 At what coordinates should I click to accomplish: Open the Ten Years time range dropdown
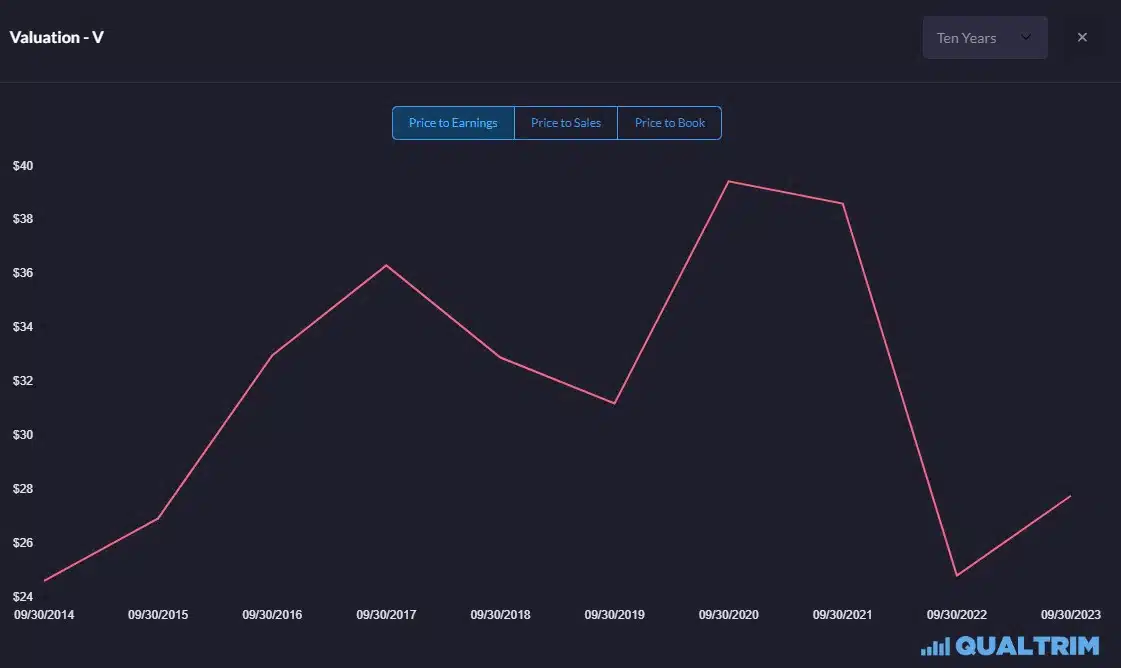[x=984, y=38]
